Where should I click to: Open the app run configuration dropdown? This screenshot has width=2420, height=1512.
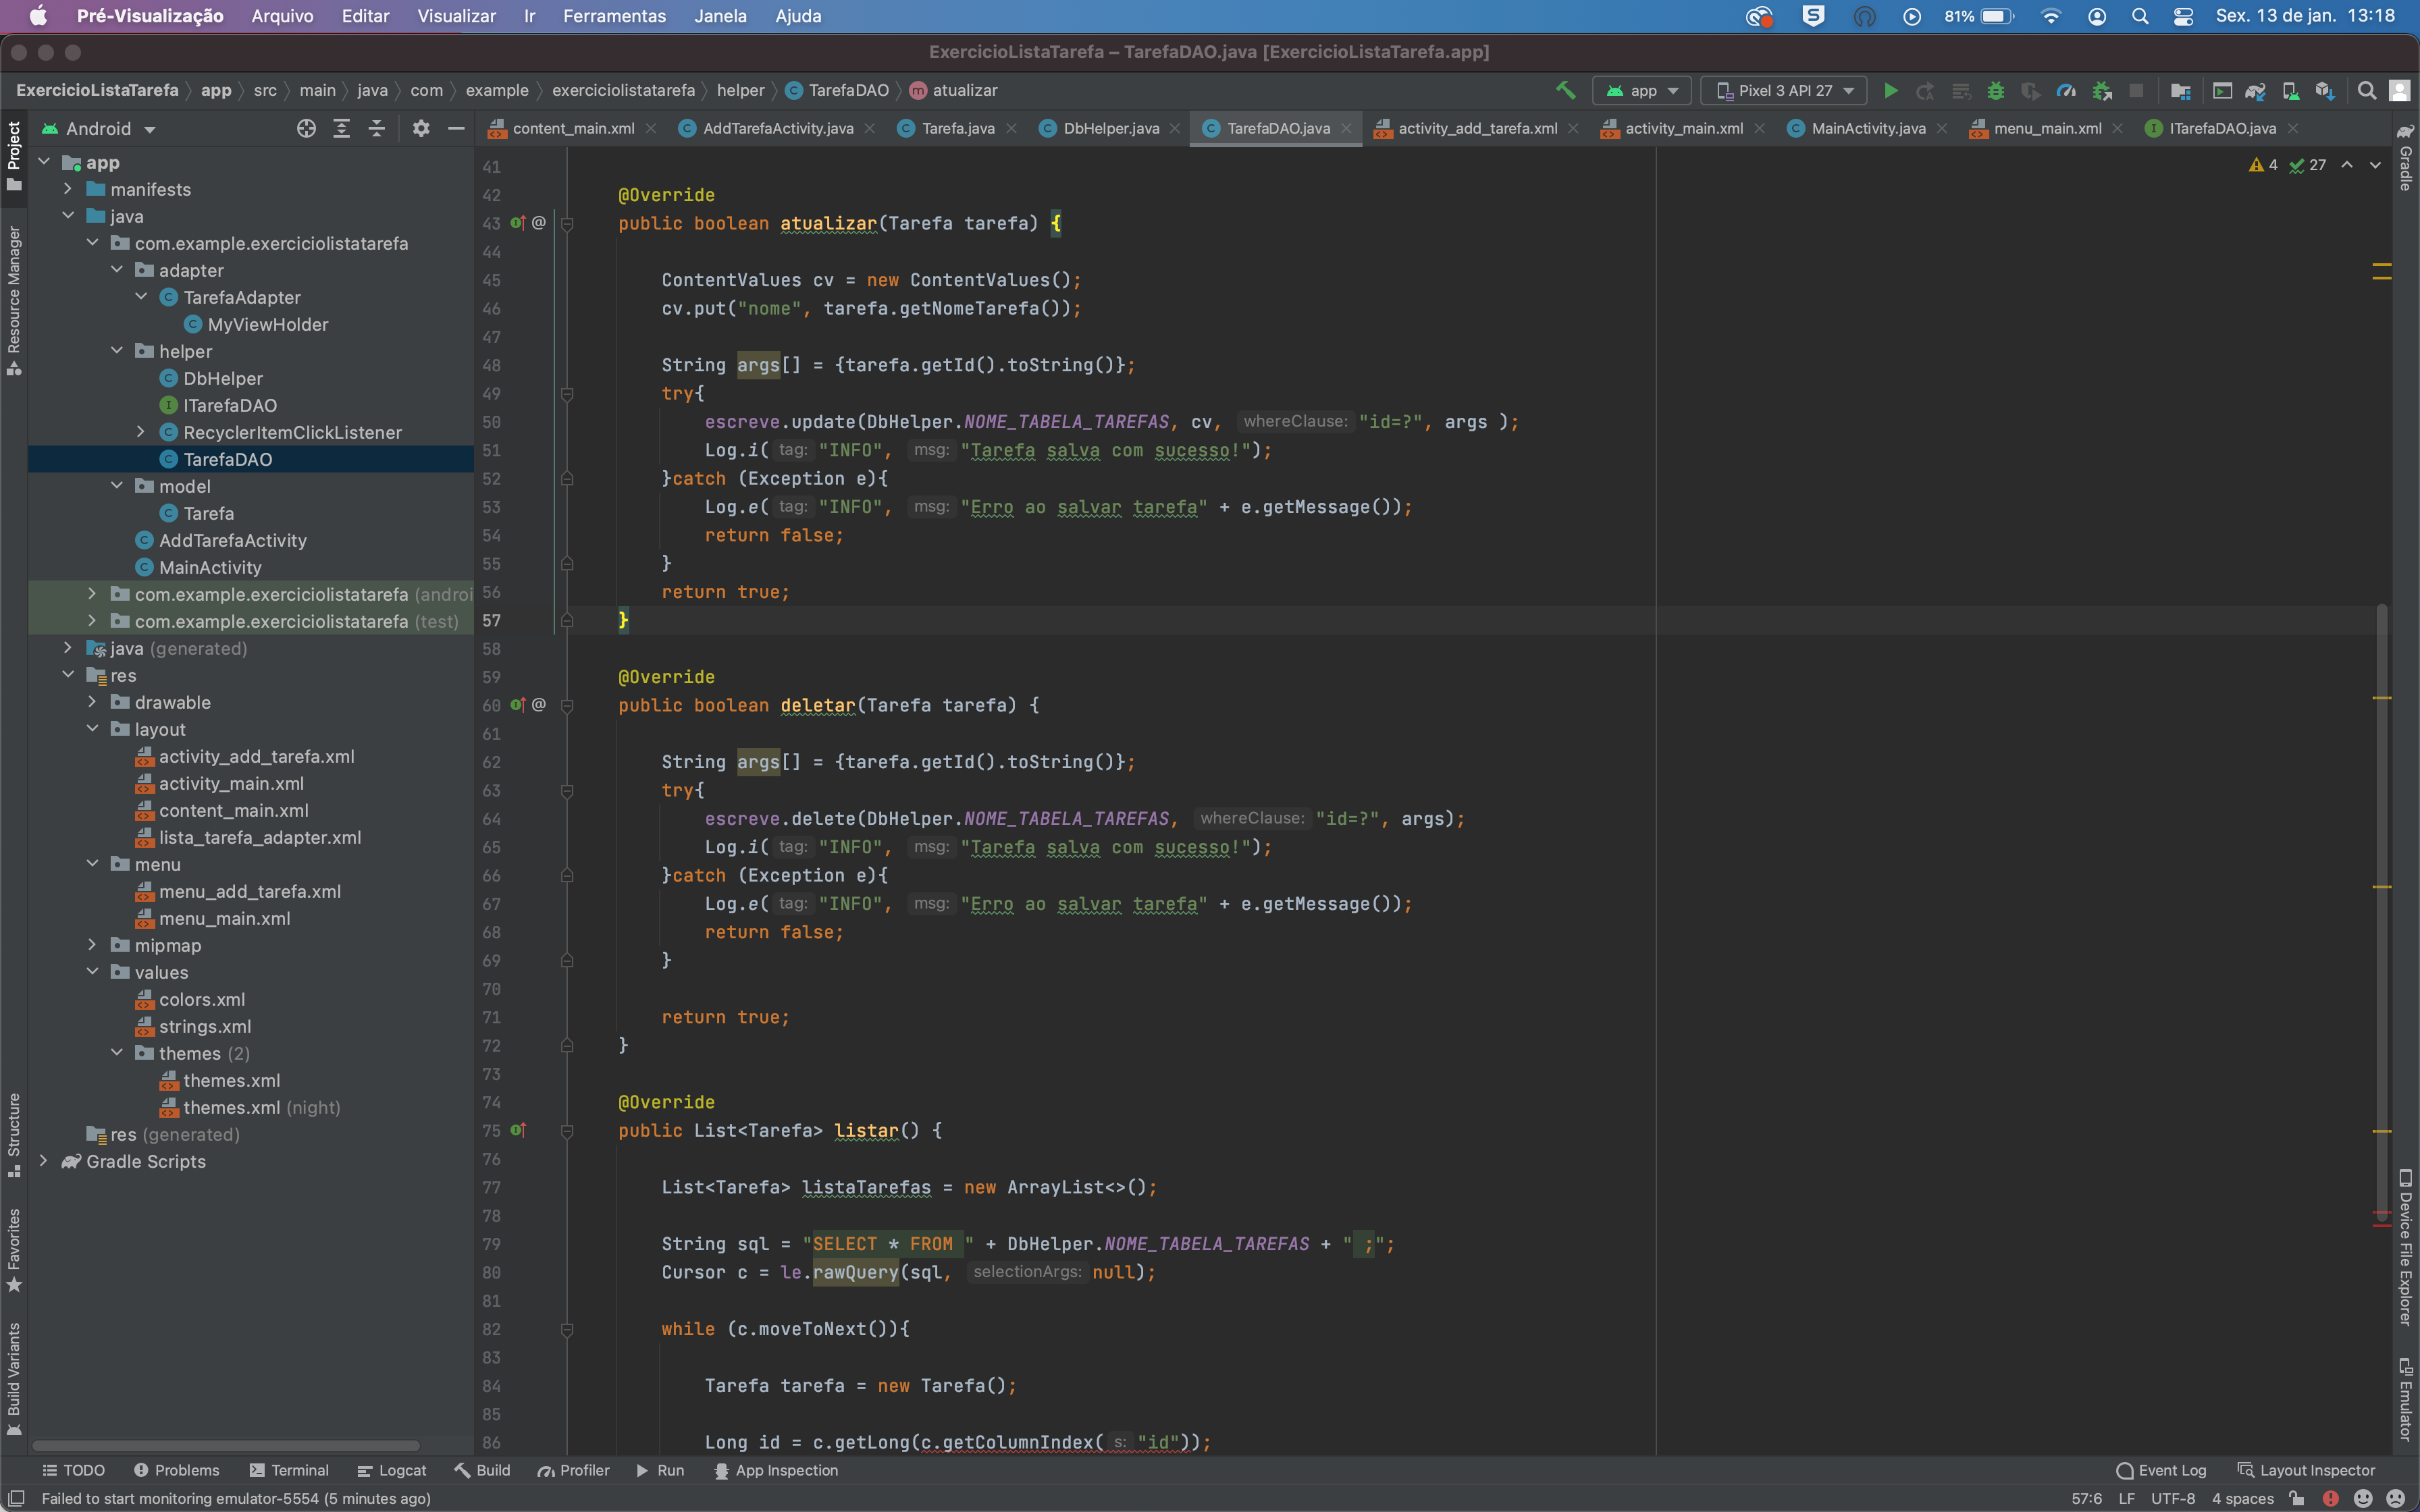1641,90
